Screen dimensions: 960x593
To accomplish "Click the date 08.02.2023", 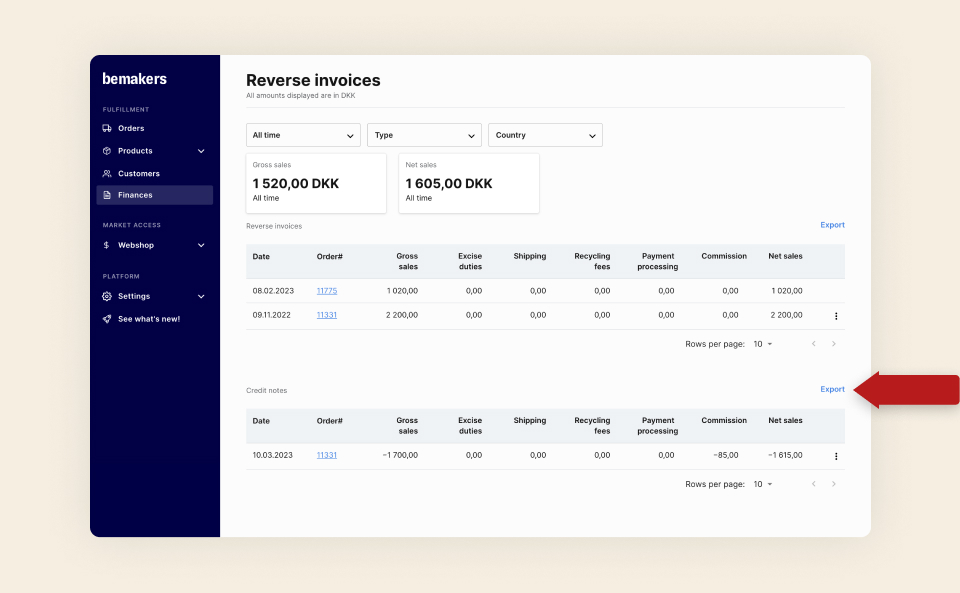I will [x=273, y=291].
